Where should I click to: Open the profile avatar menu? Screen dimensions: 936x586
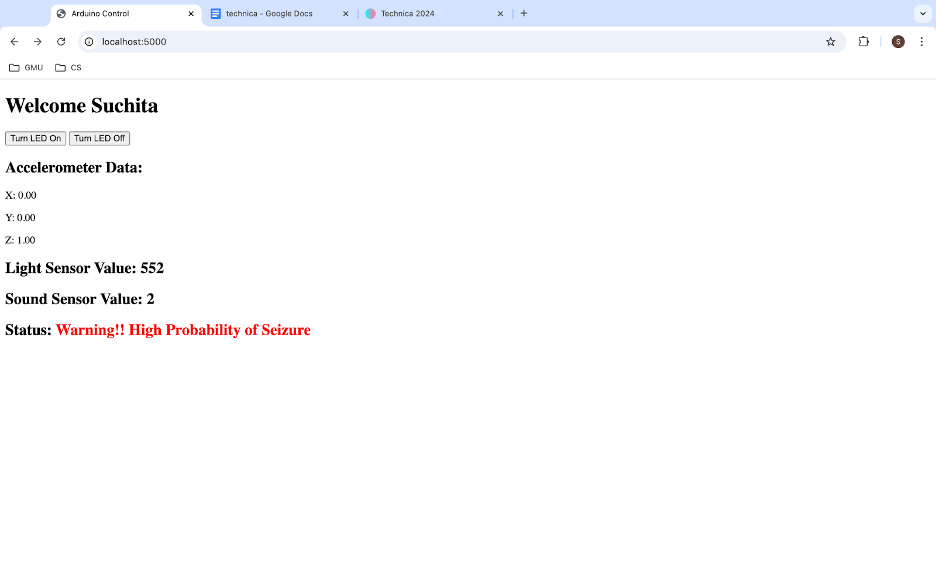click(x=898, y=42)
